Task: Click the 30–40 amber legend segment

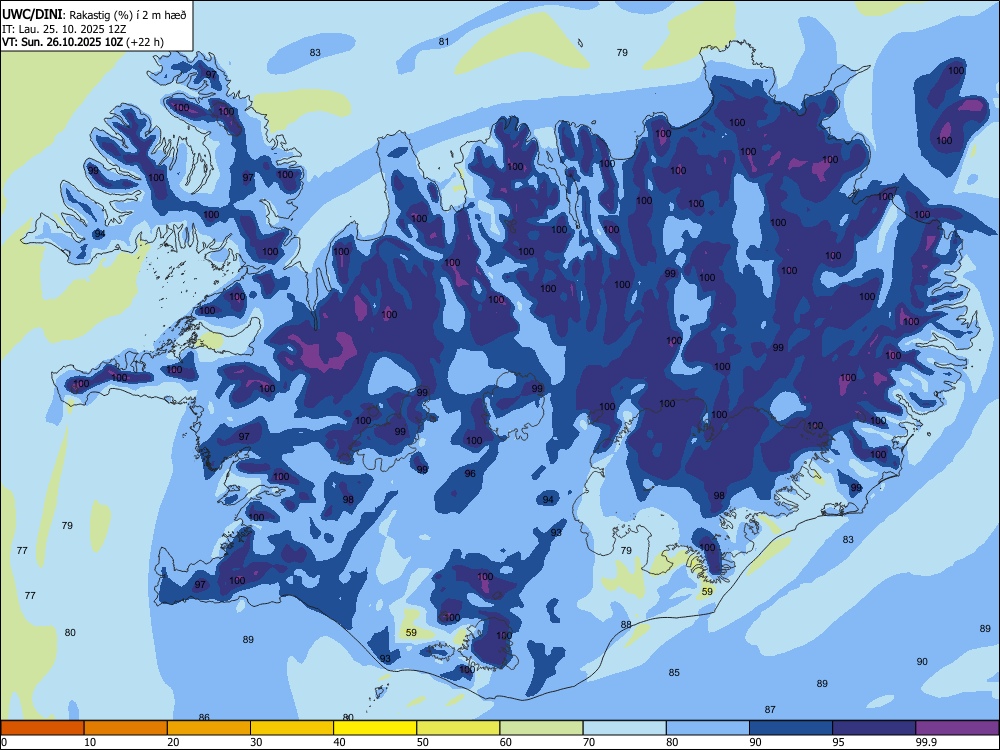Action: click(x=292, y=728)
